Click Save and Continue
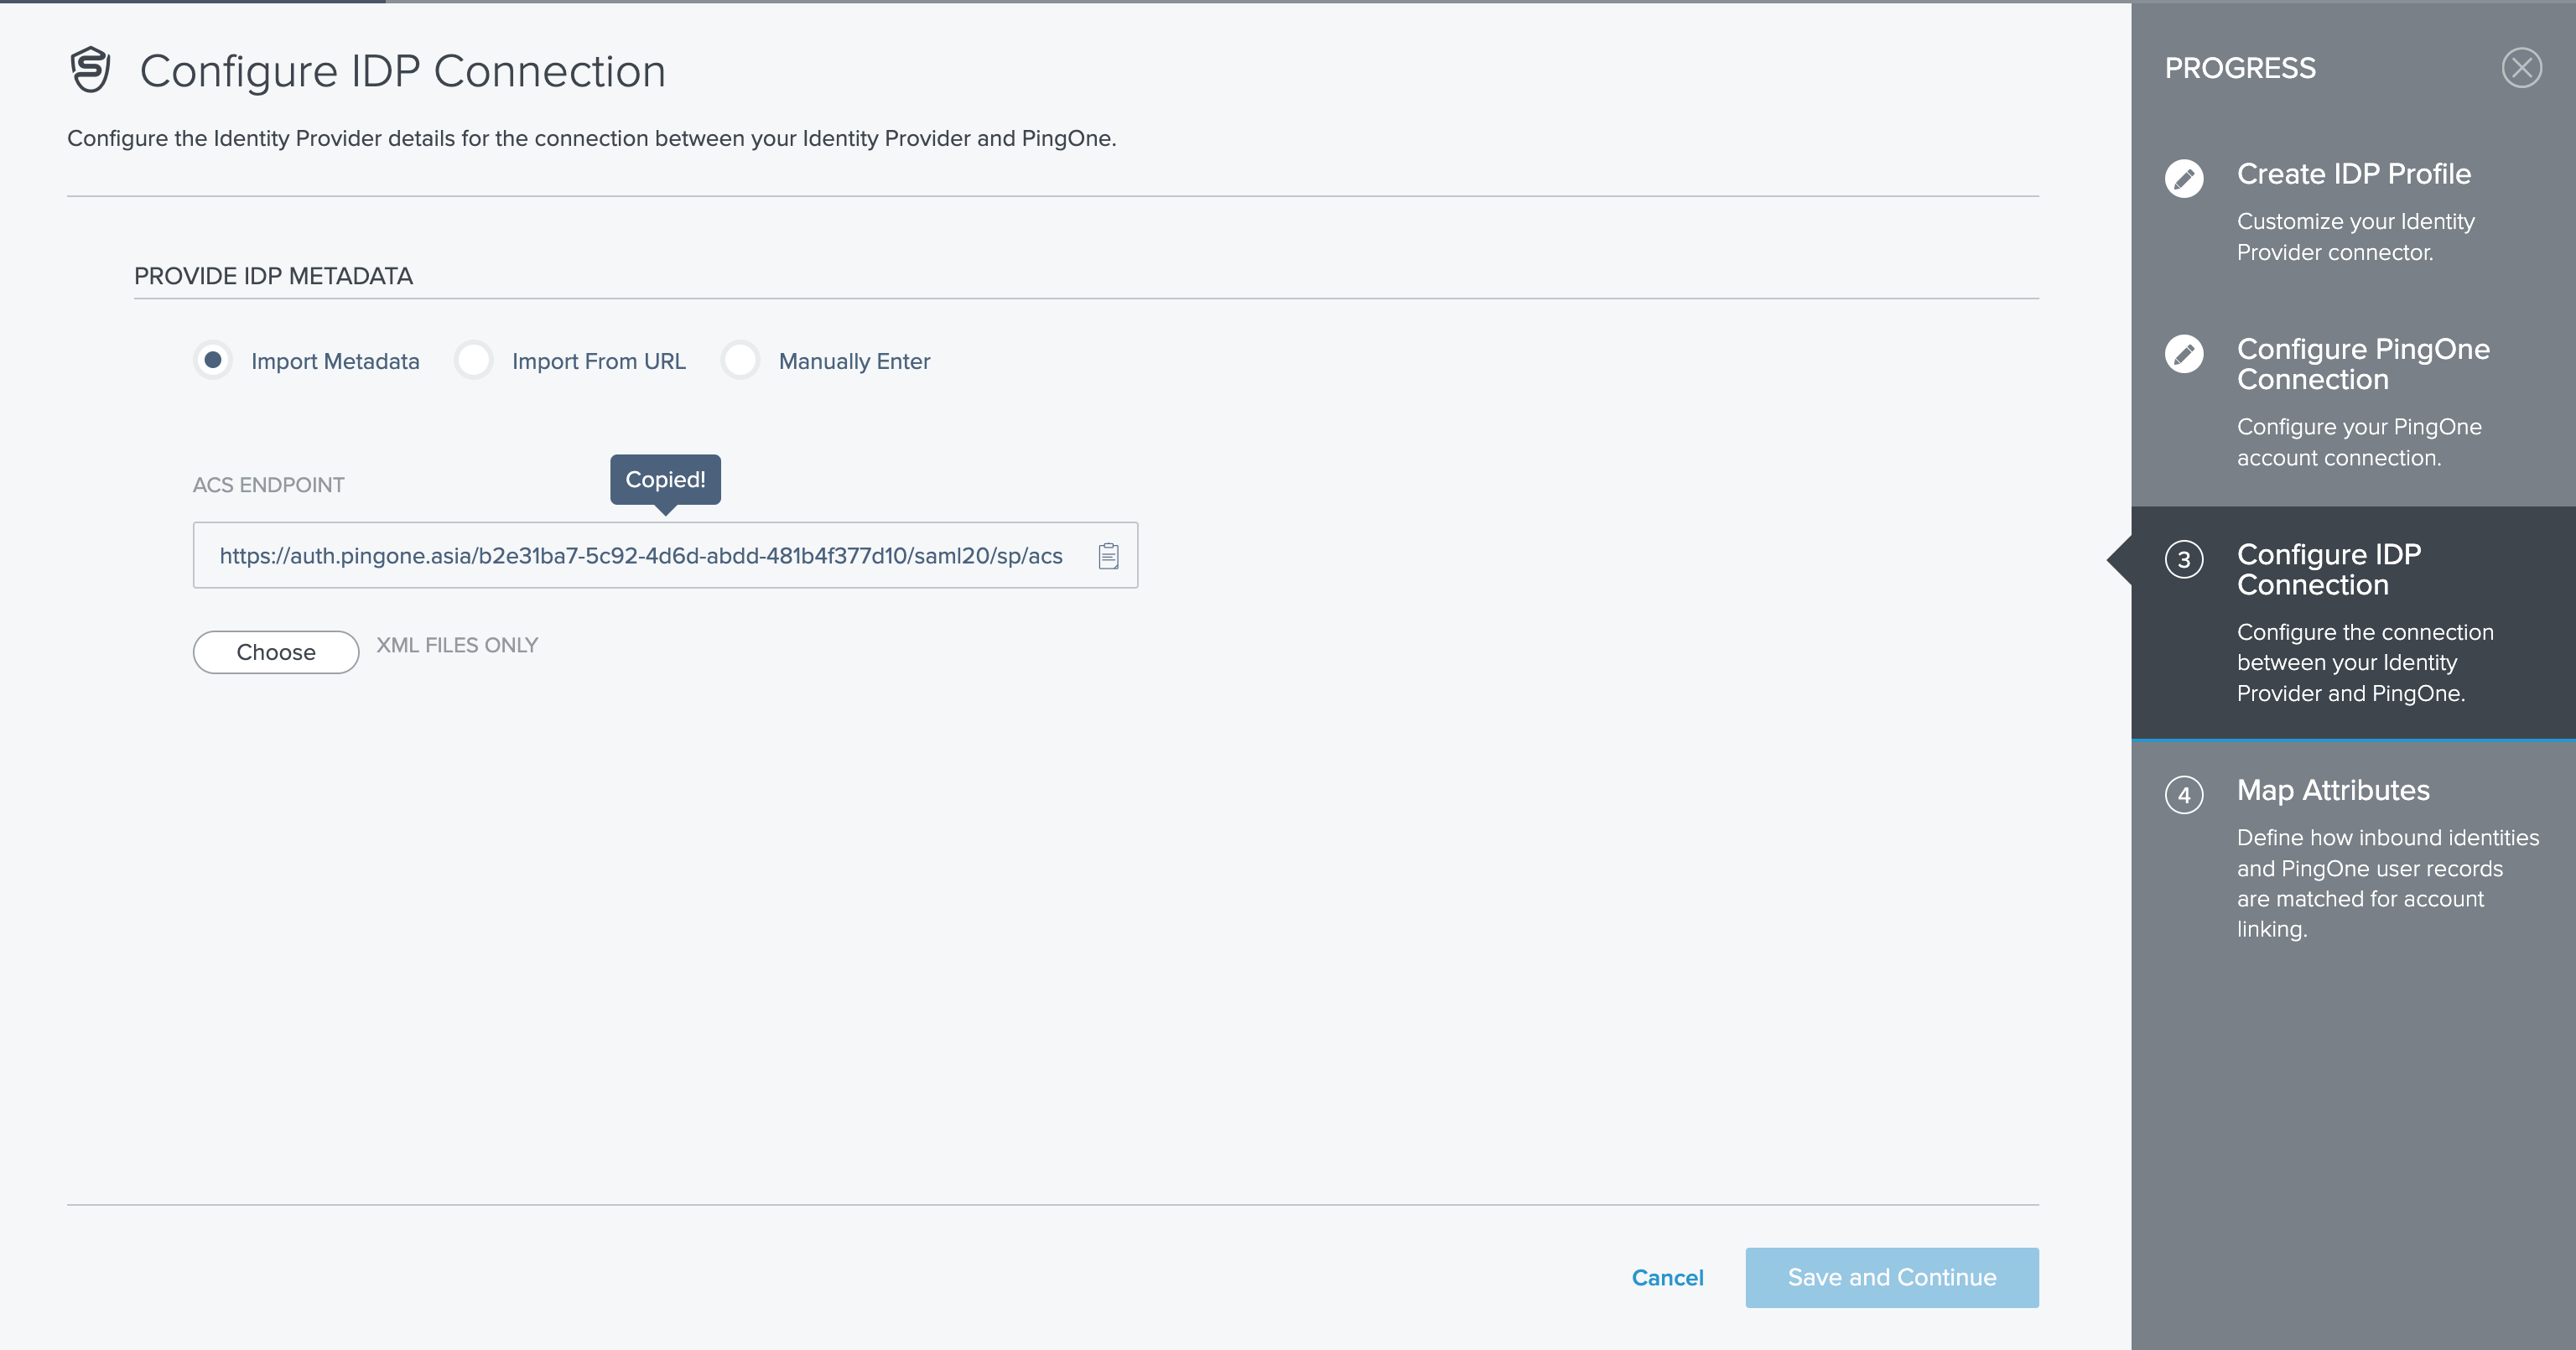The width and height of the screenshot is (2576, 1350). [x=1891, y=1277]
